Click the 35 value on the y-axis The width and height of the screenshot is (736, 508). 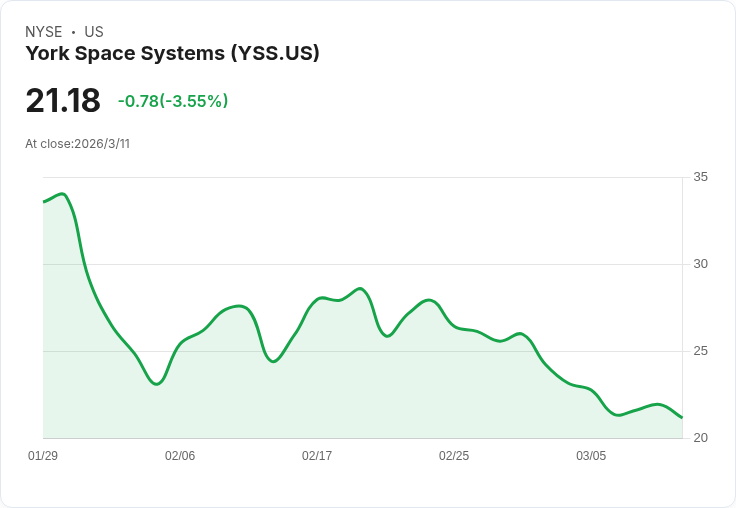[x=701, y=178]
